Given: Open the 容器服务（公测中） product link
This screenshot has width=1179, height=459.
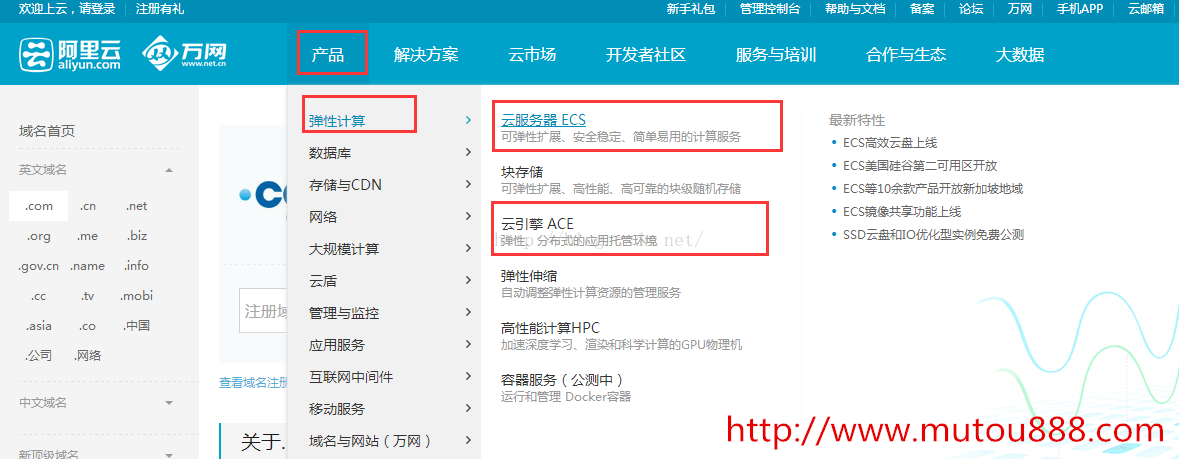Looking at the screenshot, I should click(x=562, y=379).
